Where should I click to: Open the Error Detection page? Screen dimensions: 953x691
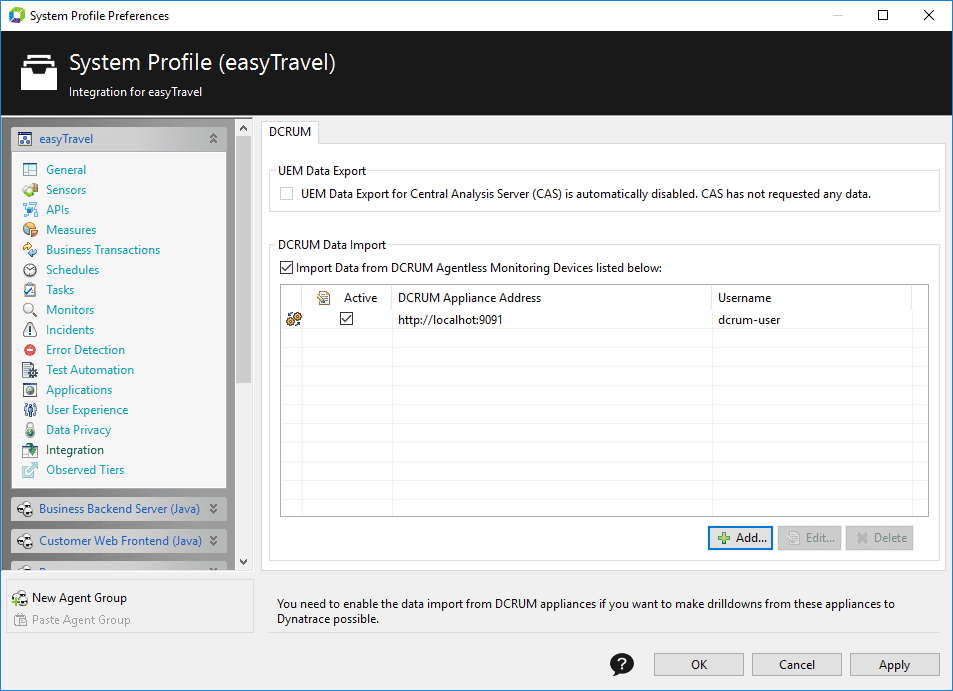pos(86,350)
